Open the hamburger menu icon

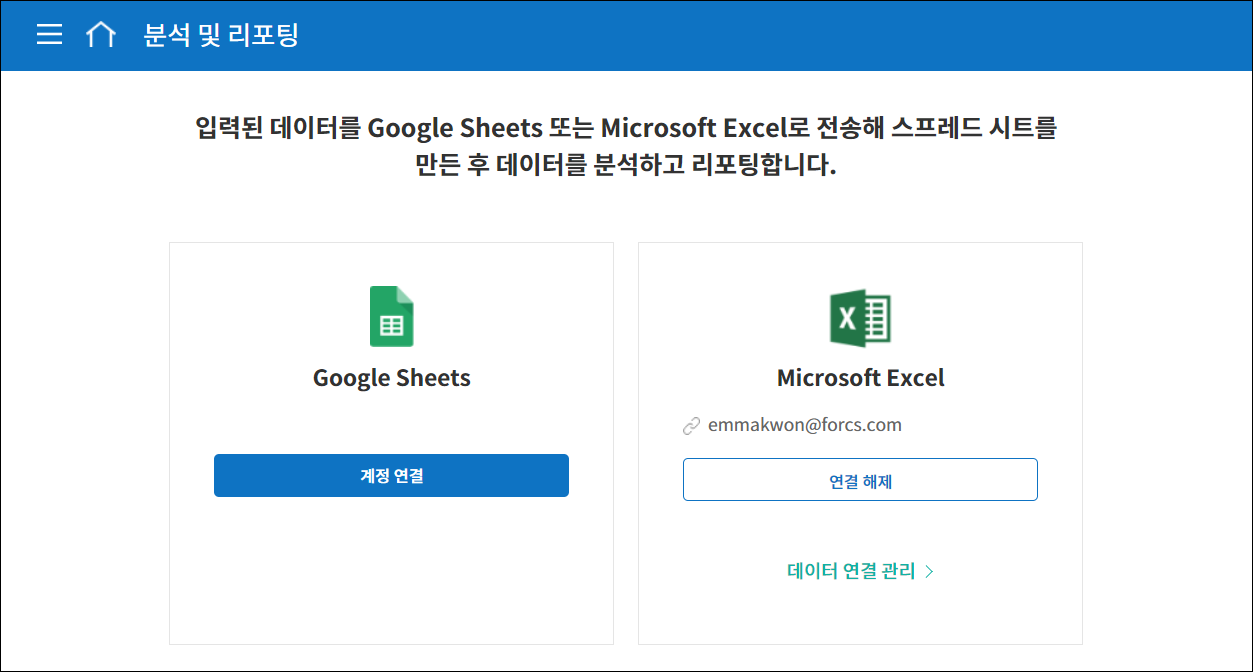tap(49, 35)
